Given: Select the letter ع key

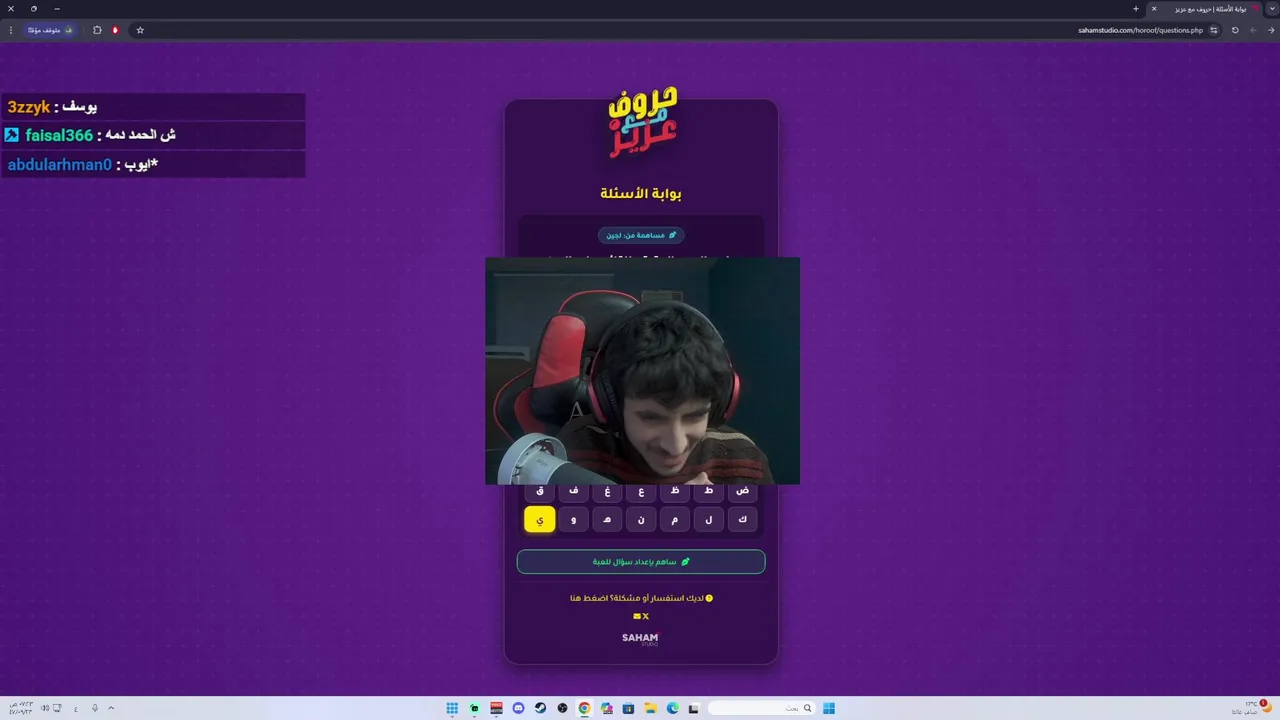Looking at the screenshot, I should (641, 492).
